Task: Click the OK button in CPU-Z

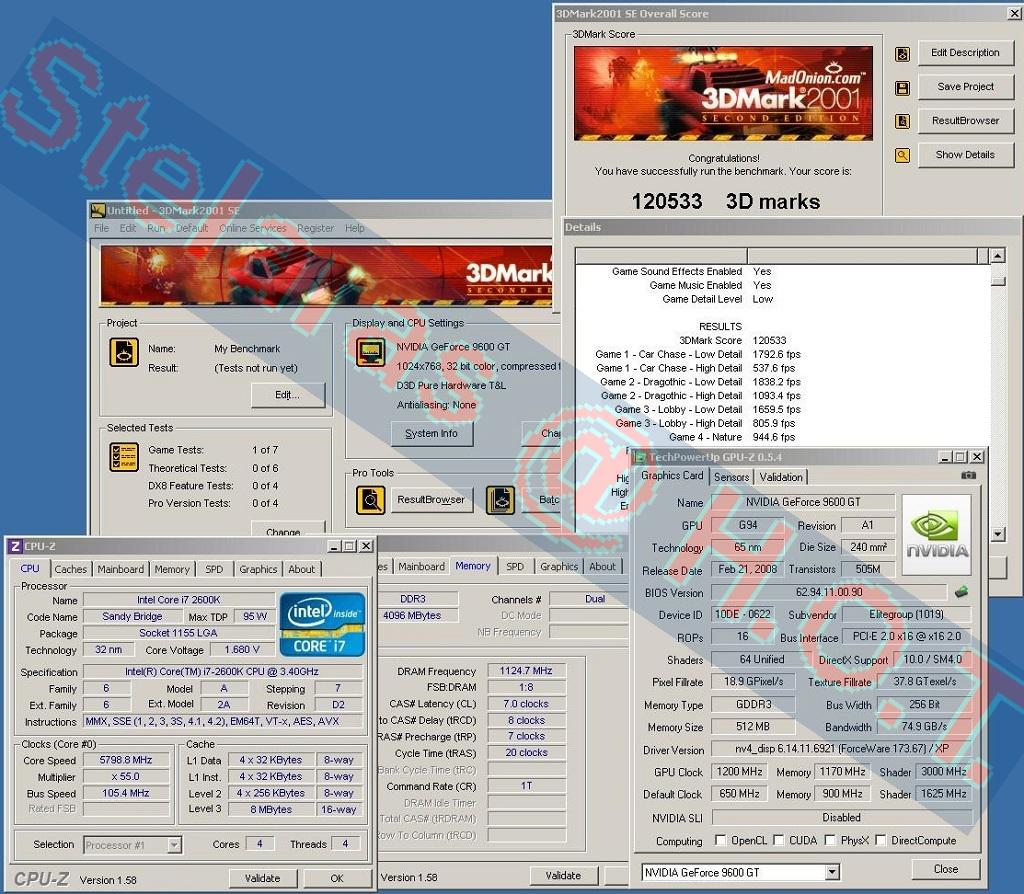Action: pyautogui.click(x=337, y=878)
